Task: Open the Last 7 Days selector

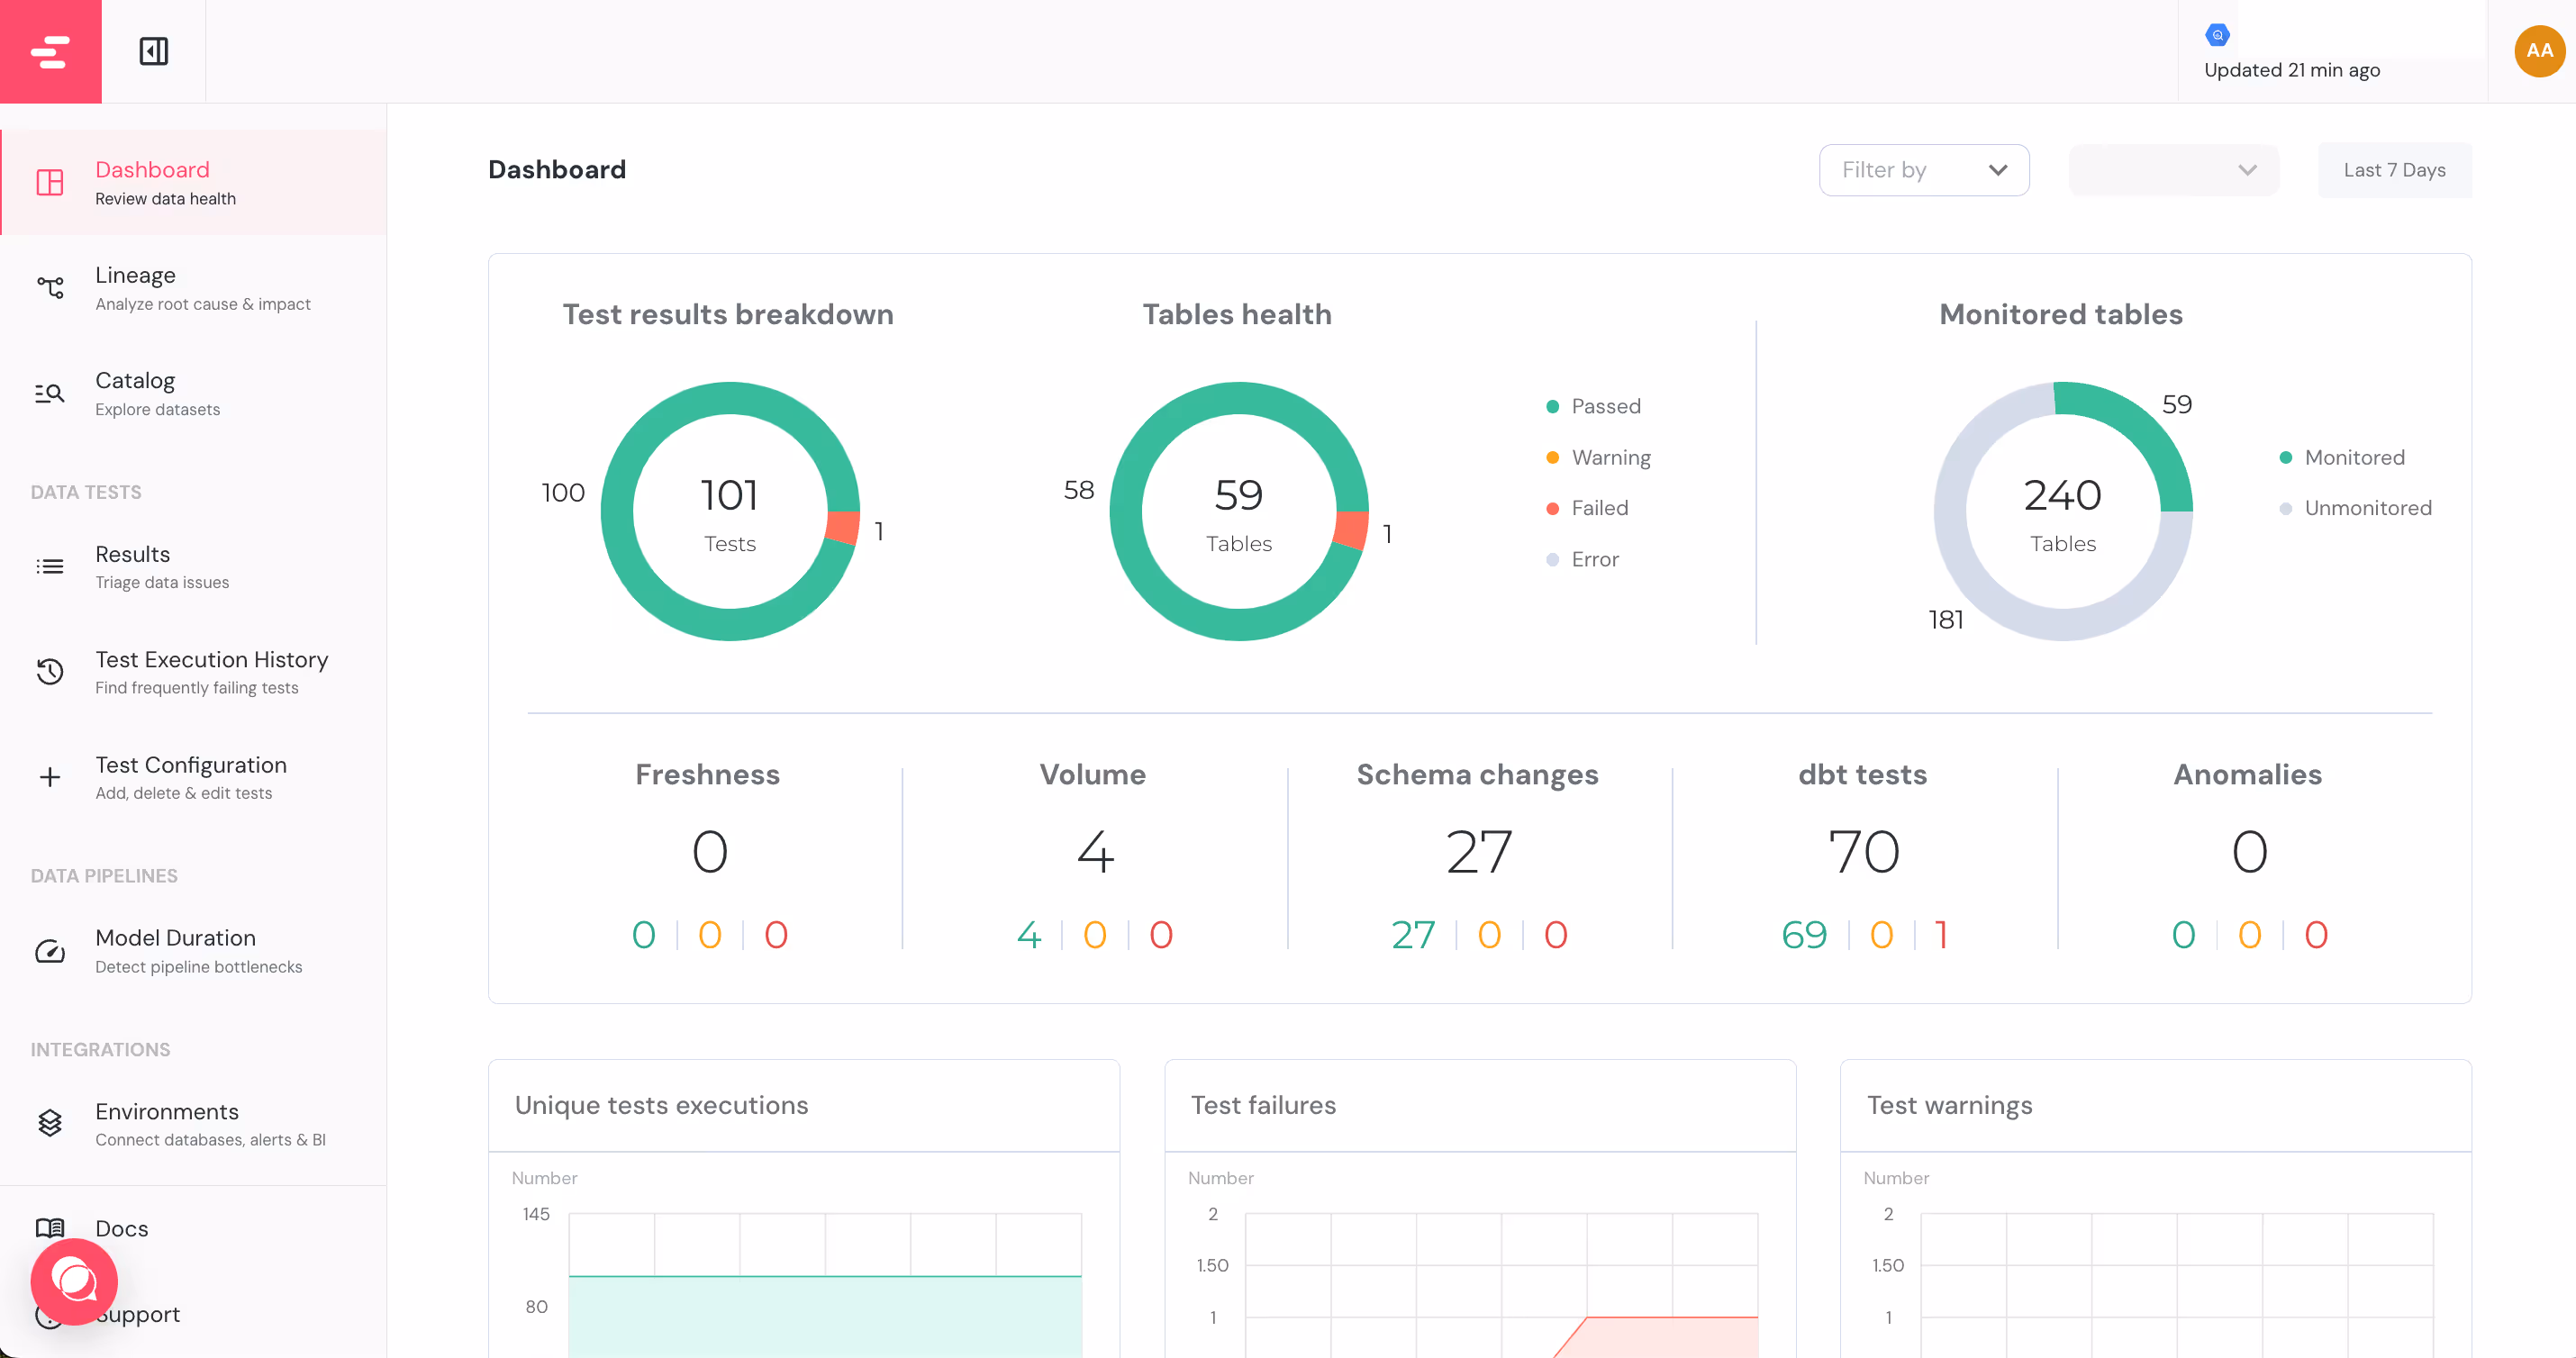Action: point(2394,170)
